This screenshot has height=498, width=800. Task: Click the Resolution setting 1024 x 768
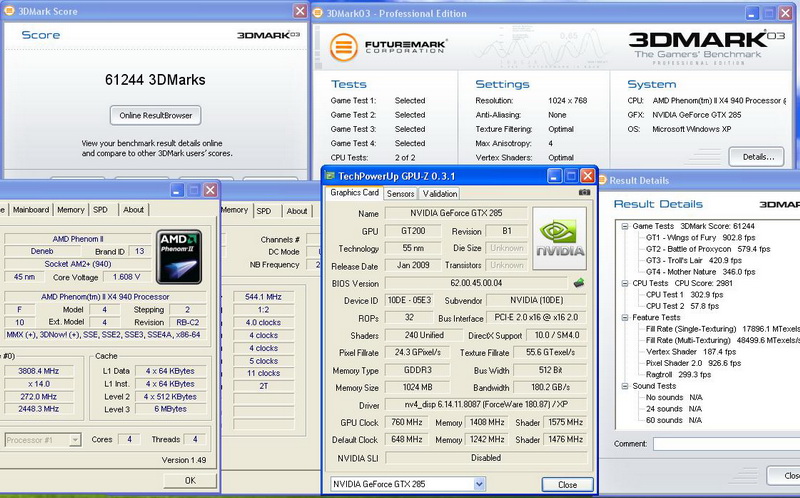click(567, 101)
